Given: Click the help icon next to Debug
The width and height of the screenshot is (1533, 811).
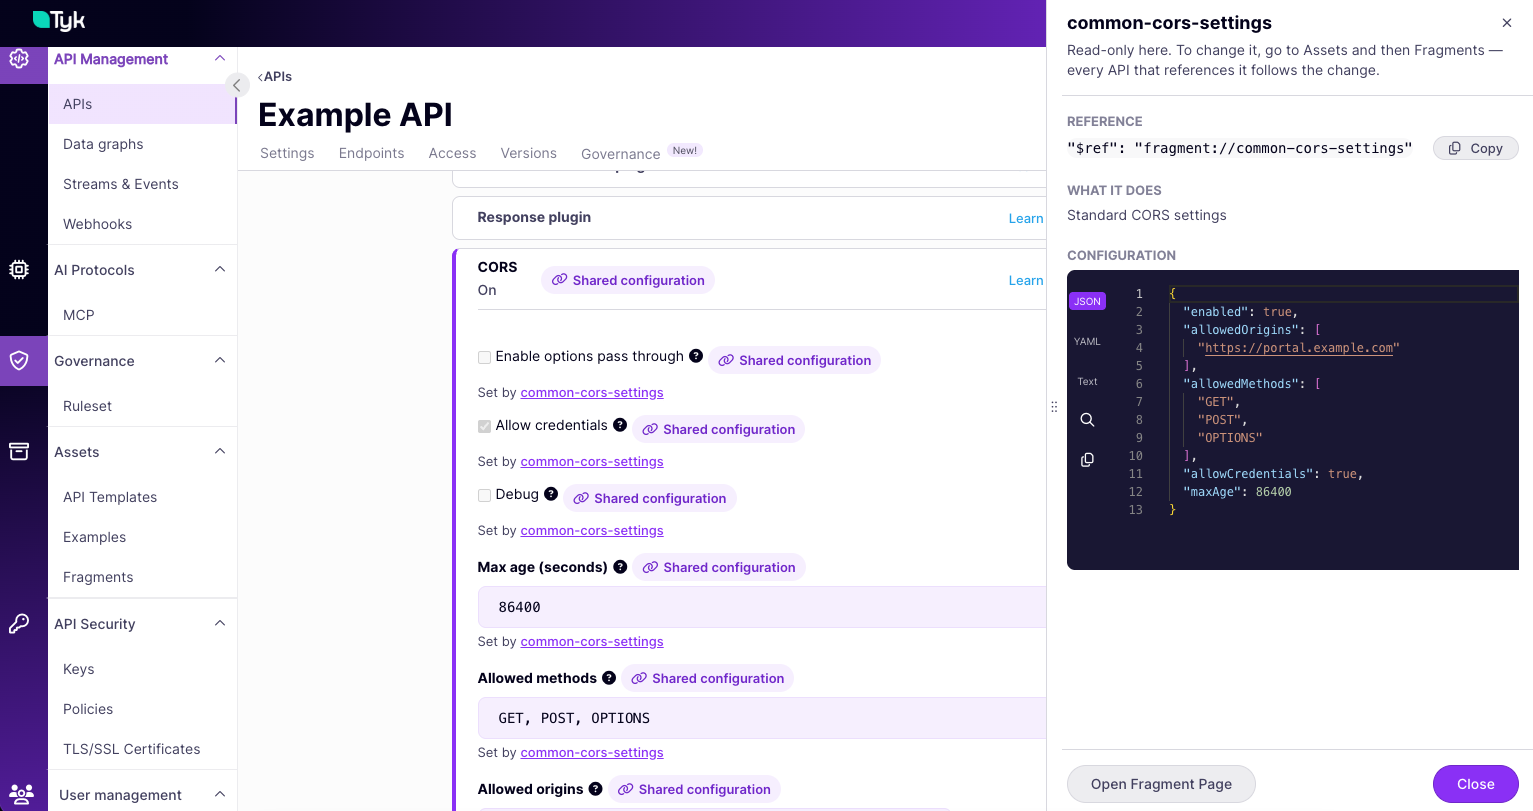Looking at the screenshot, I should pos(551,494).
